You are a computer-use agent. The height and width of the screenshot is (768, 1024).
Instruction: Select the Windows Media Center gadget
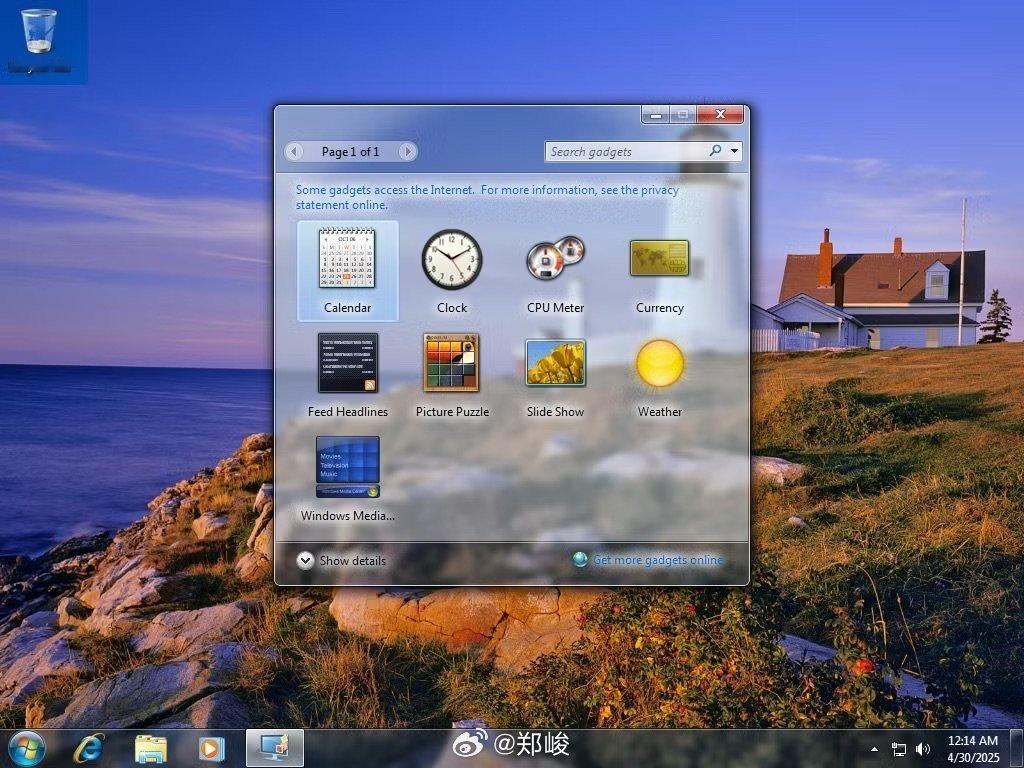click(347, 479)
